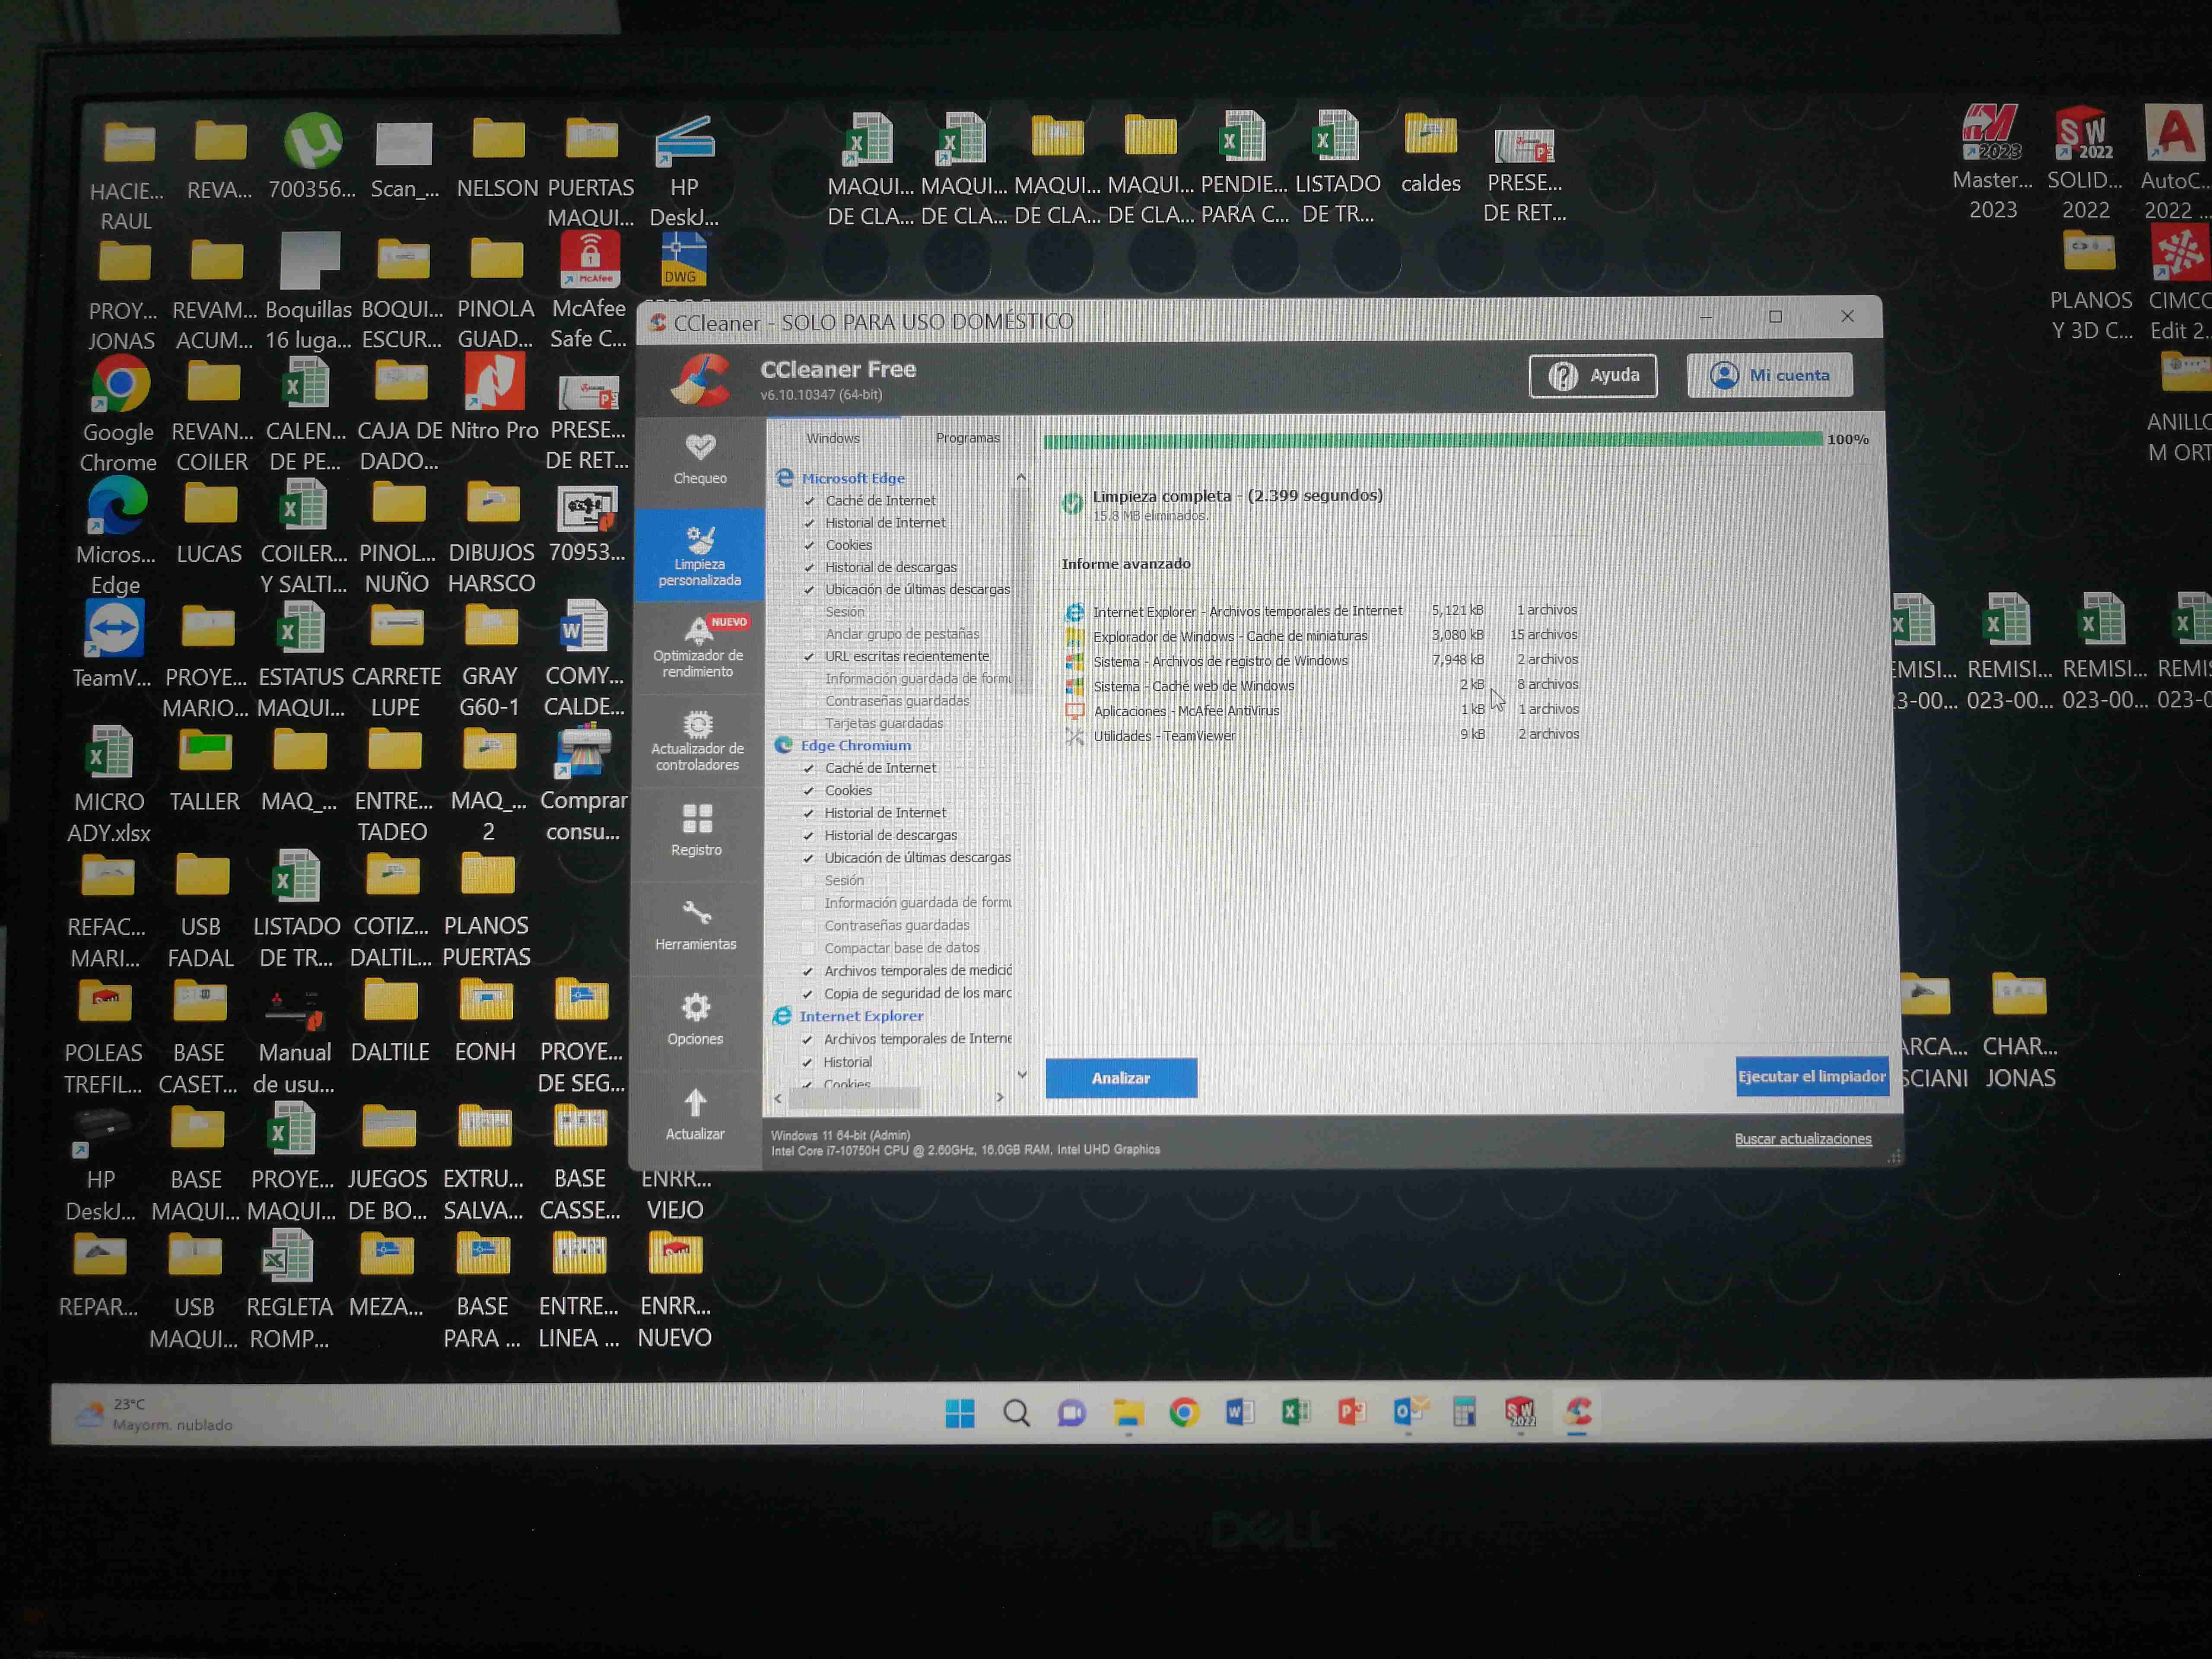Click the 100% cleaning progress bar
This screenshot has height=1659, width=2212.
(1433, 440)
